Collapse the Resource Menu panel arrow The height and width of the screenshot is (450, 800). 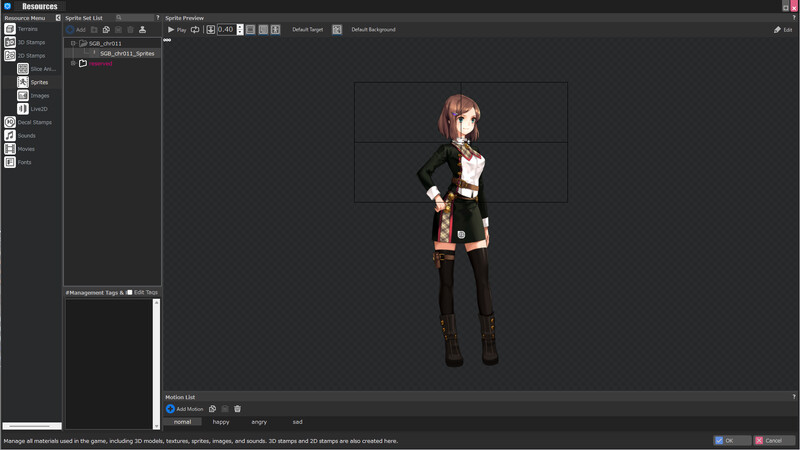coord(58,18)
